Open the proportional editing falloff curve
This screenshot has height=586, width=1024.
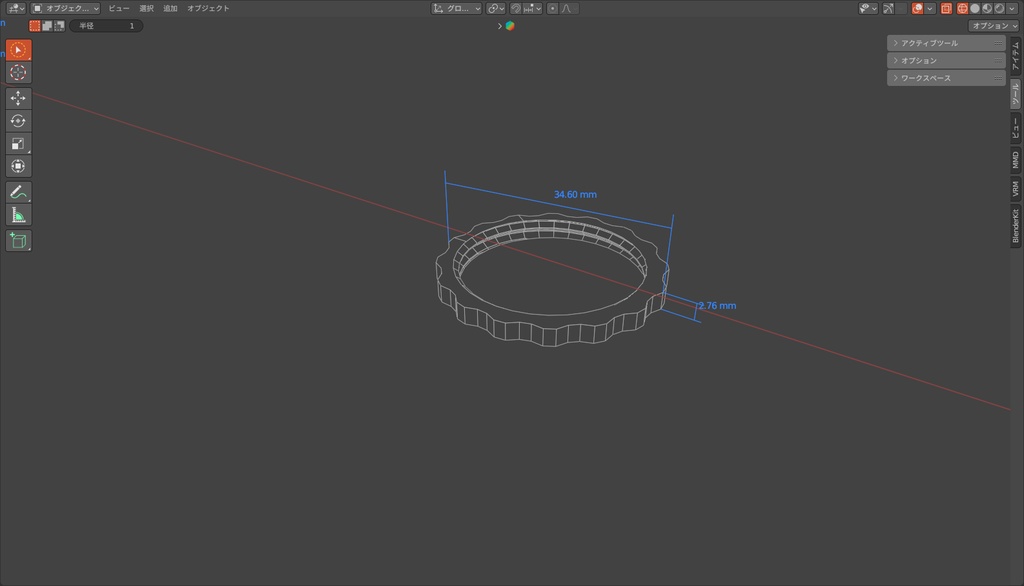(569, 8)
